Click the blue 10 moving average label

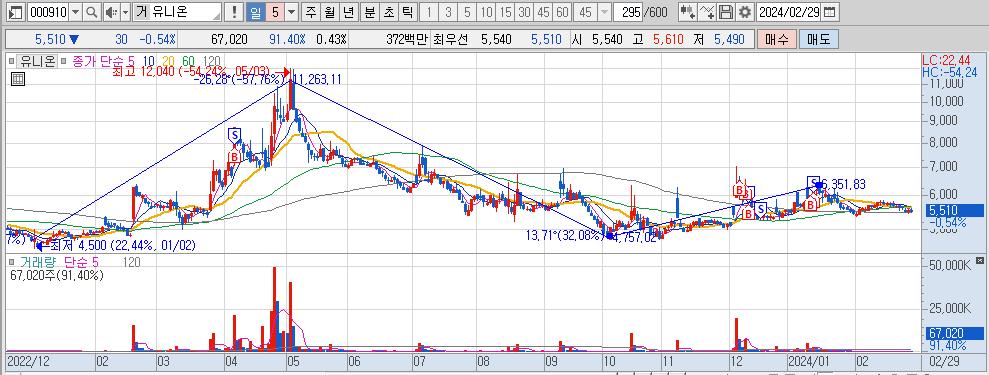tap(148, 61)
